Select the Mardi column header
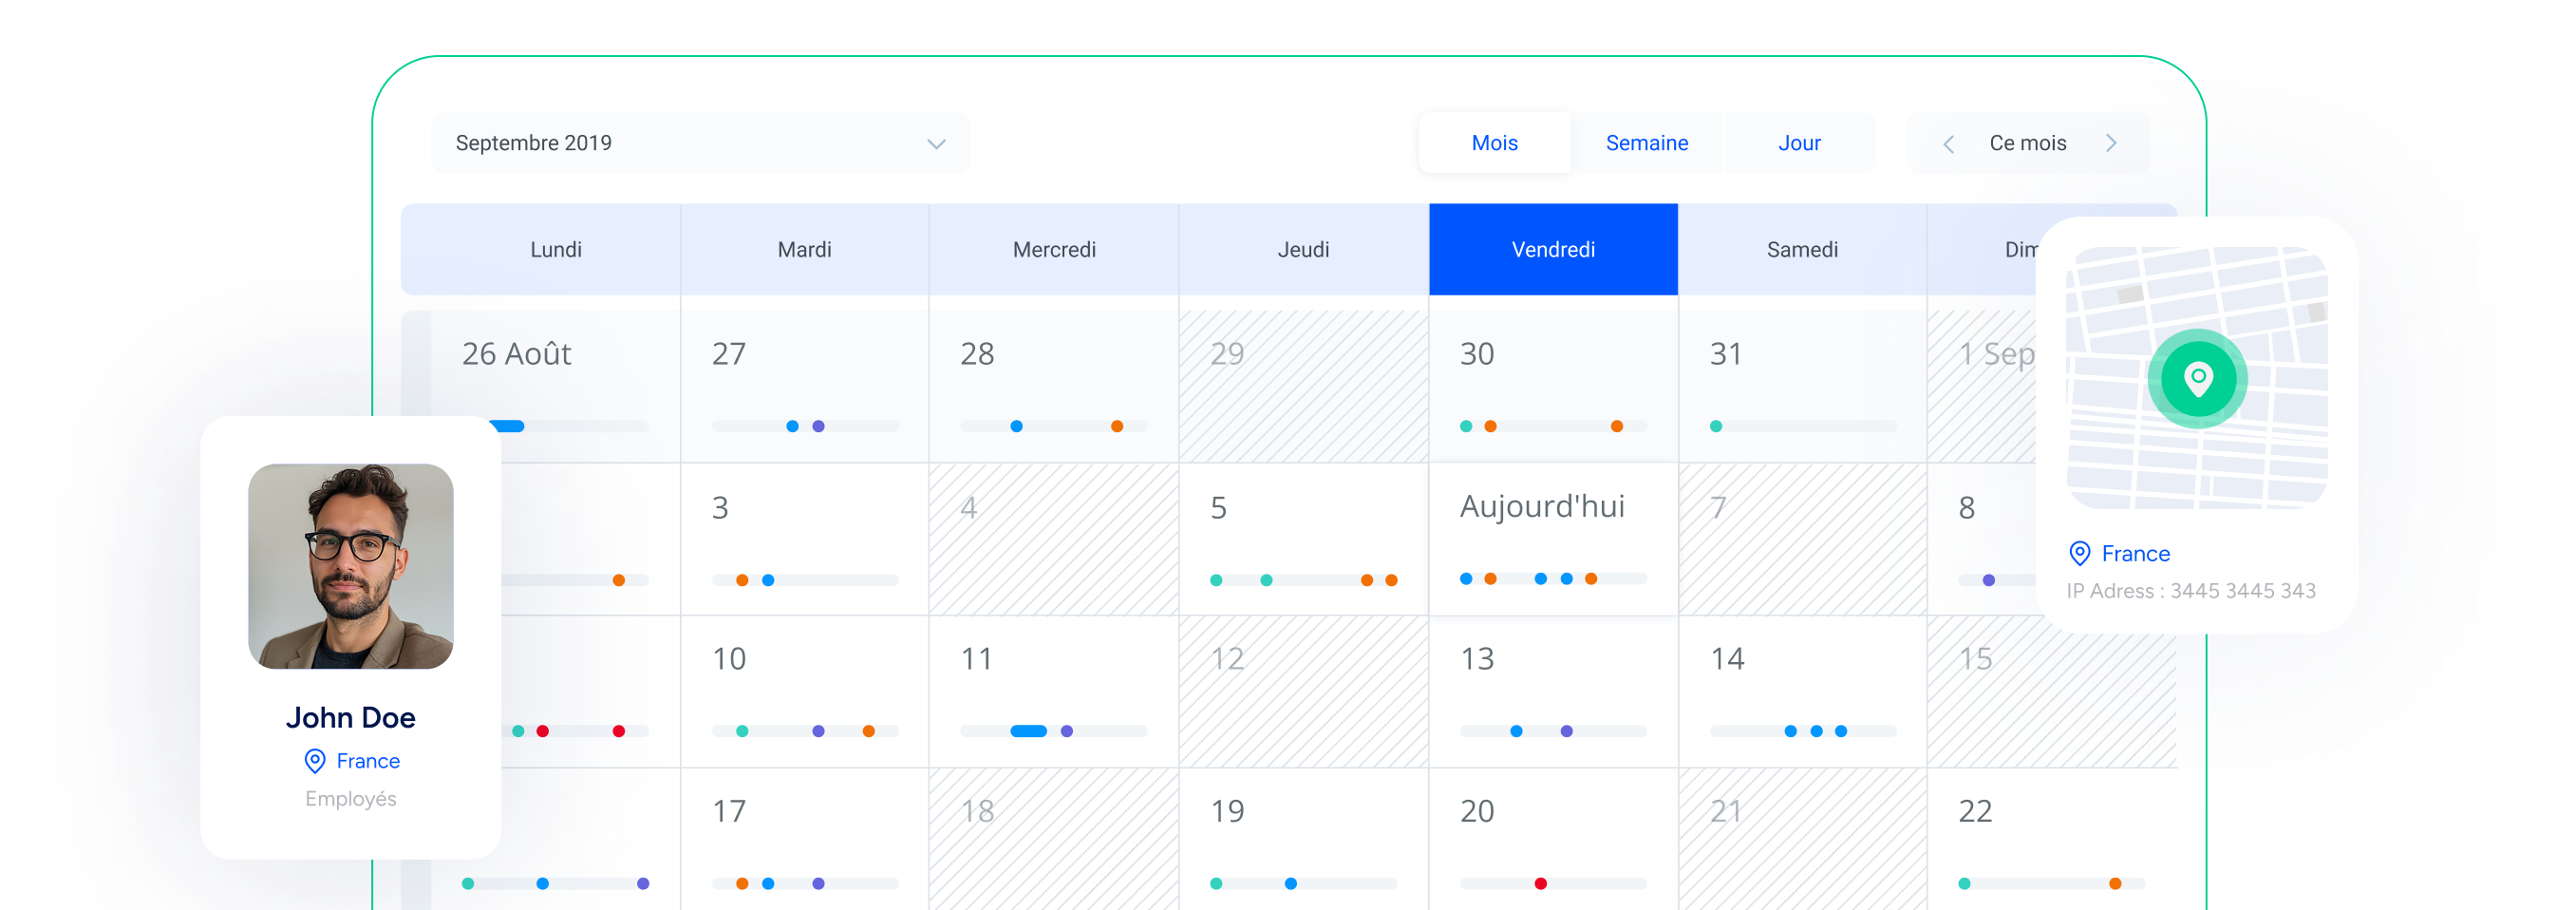This screenshot has width=2576, height=910. (804, 249)
